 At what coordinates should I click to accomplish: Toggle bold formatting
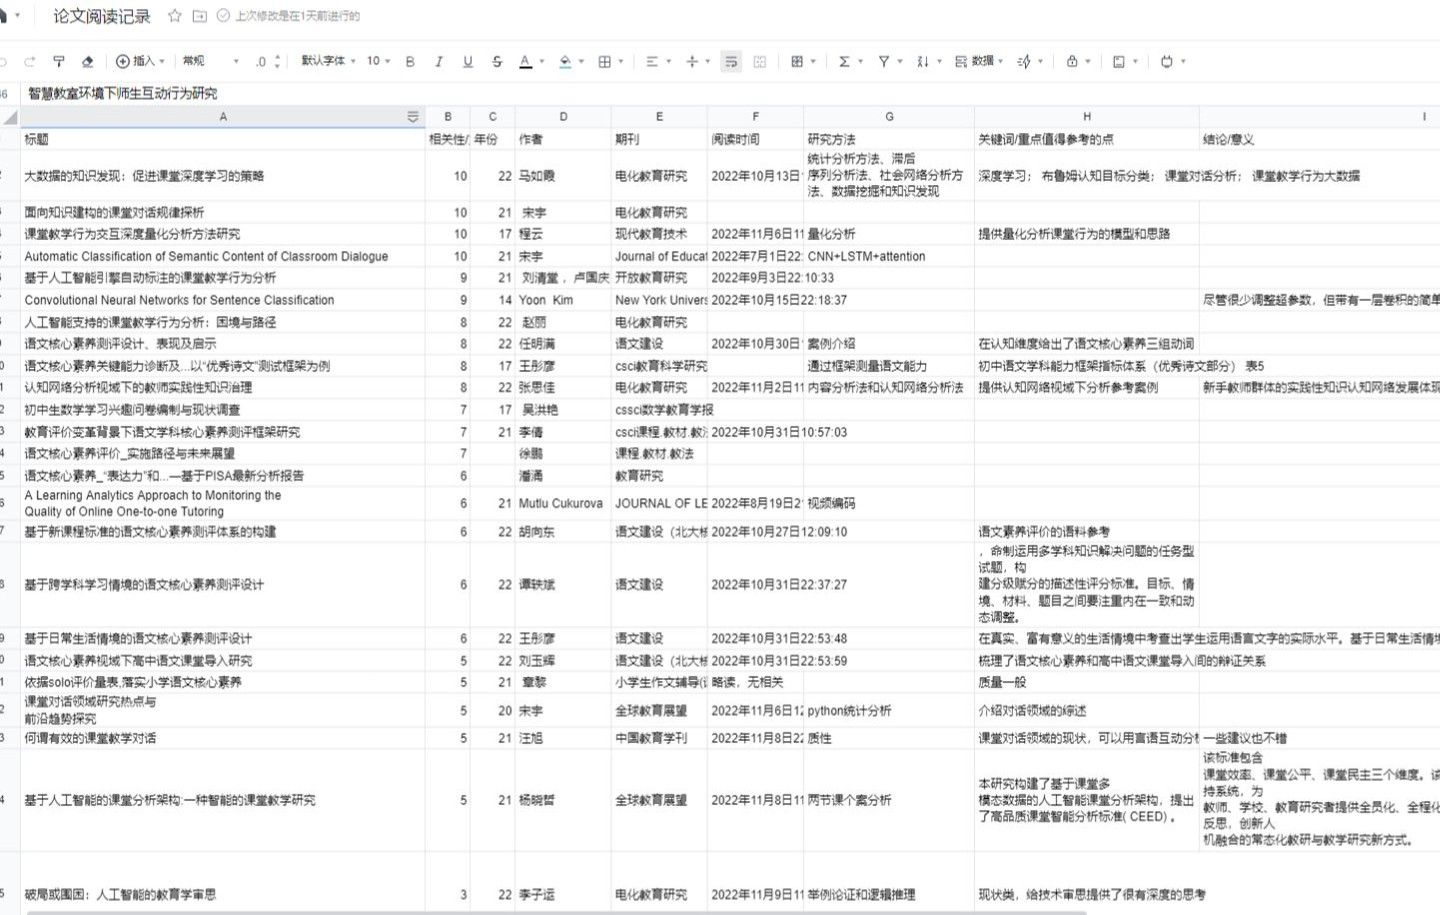click(410, 61)
